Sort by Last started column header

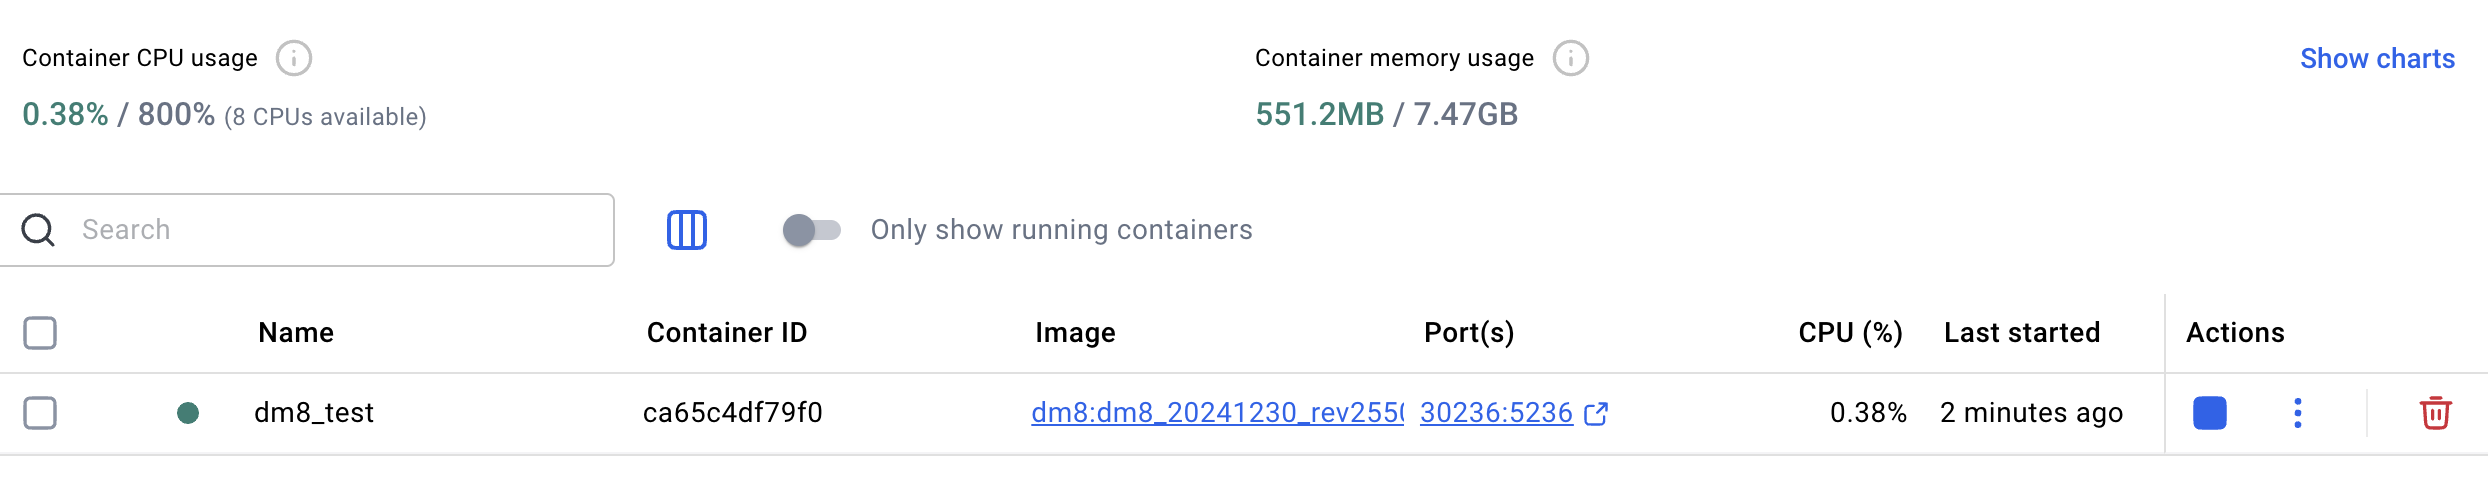(x=2021, y=333)
